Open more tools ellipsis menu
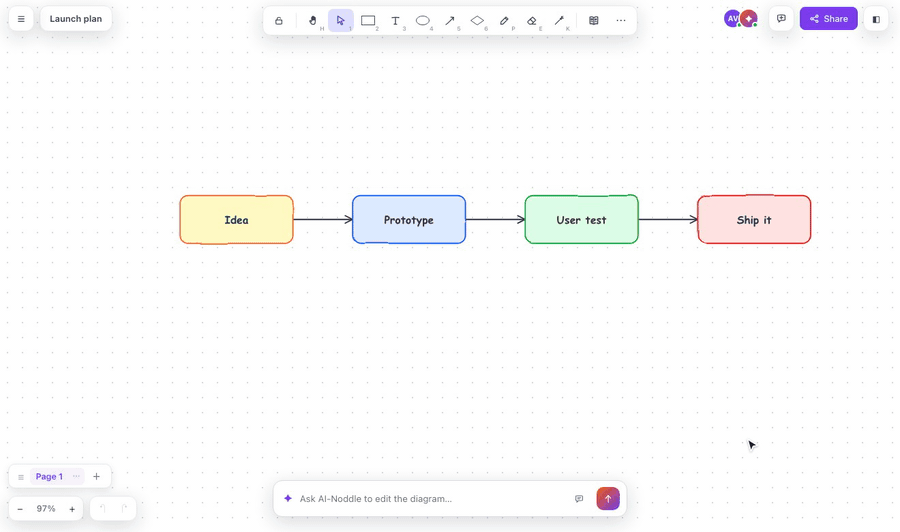Screen dimensions: 900x532 click(x=621, y=21)
